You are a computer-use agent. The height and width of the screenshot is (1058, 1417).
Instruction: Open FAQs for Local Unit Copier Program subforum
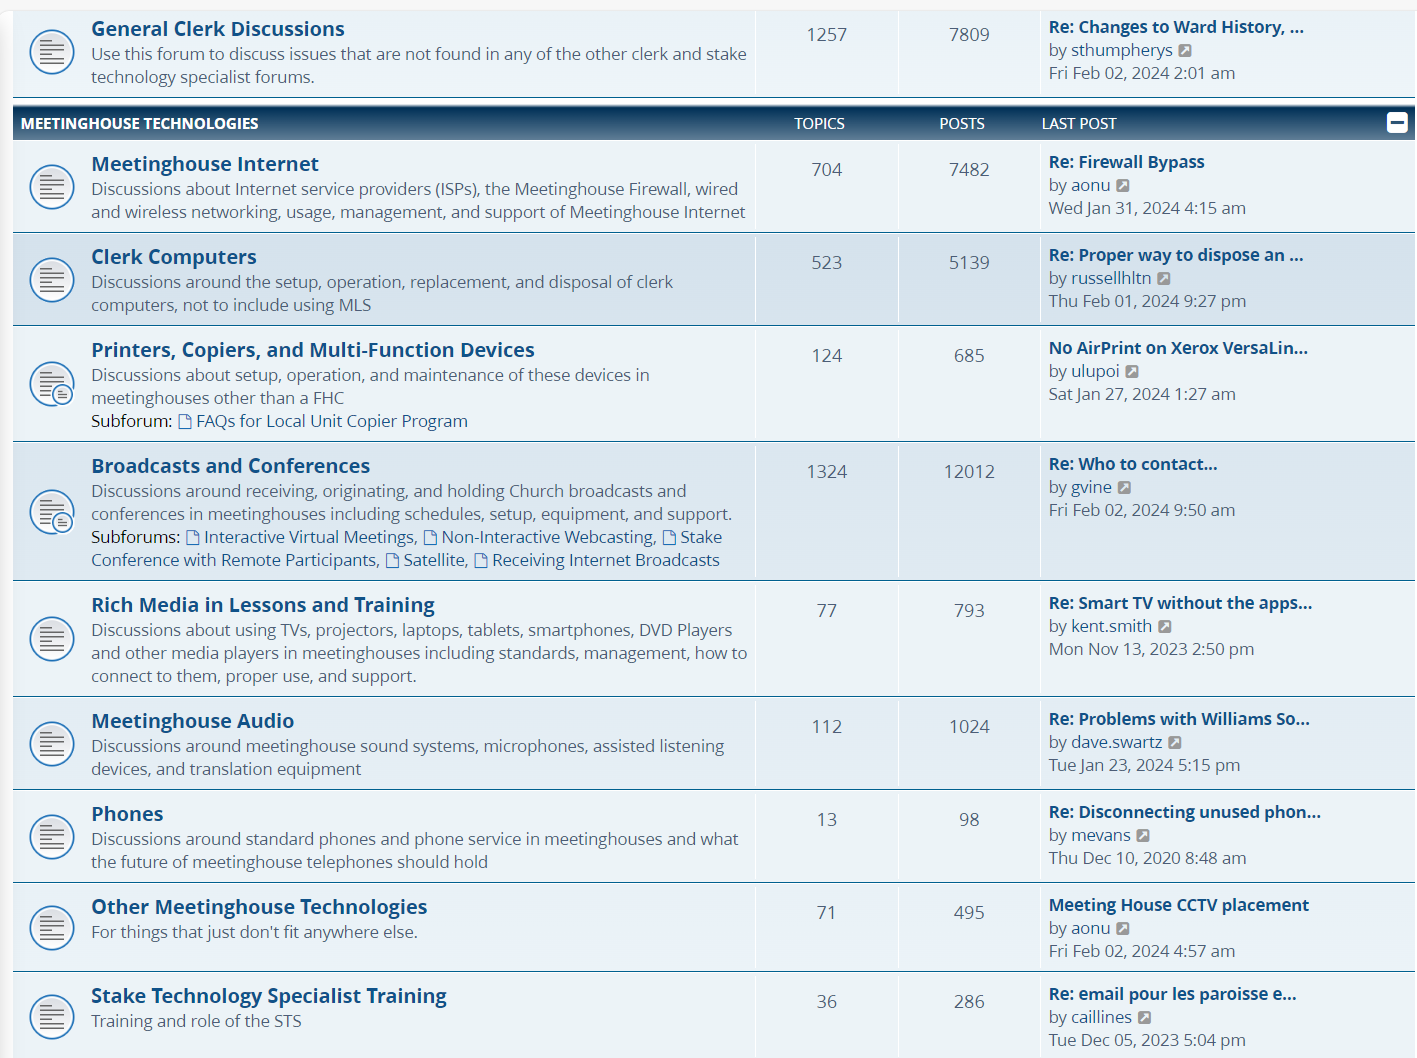coord(331,421)
